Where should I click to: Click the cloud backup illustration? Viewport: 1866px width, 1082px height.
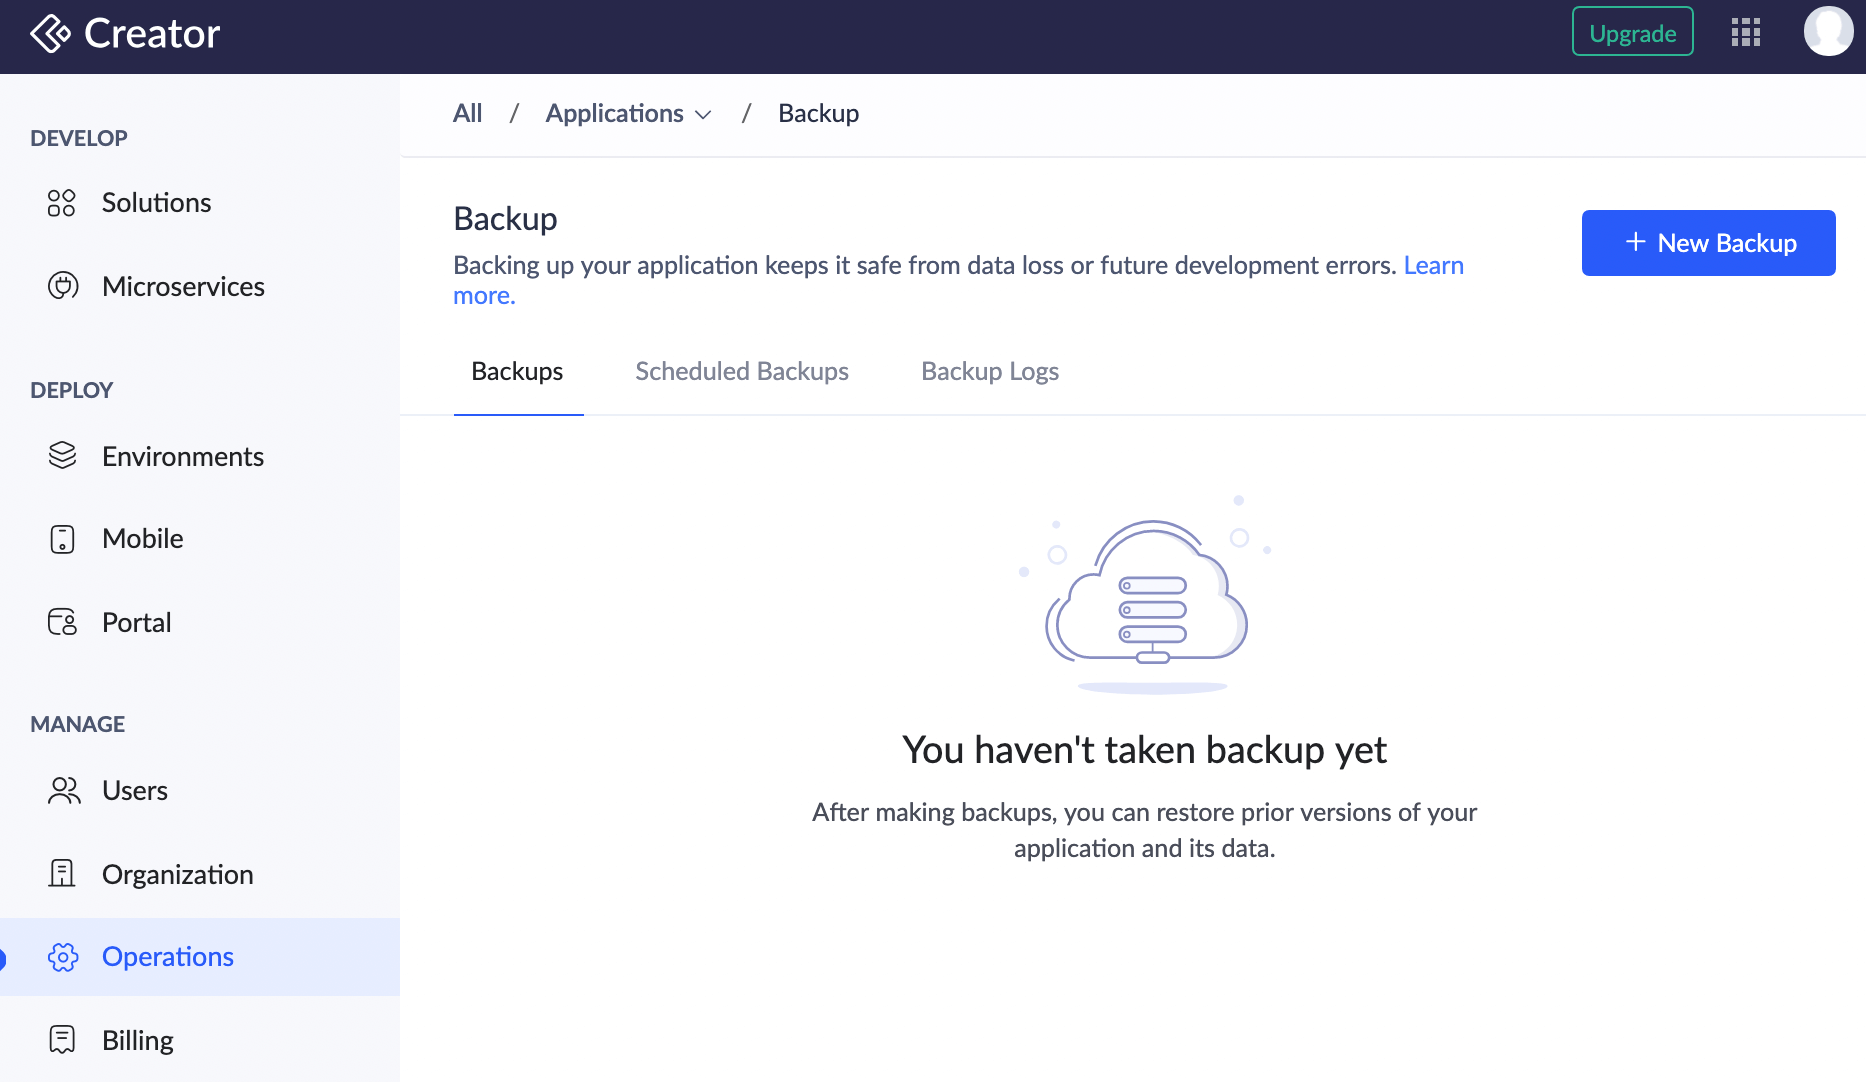point(1145,594)
